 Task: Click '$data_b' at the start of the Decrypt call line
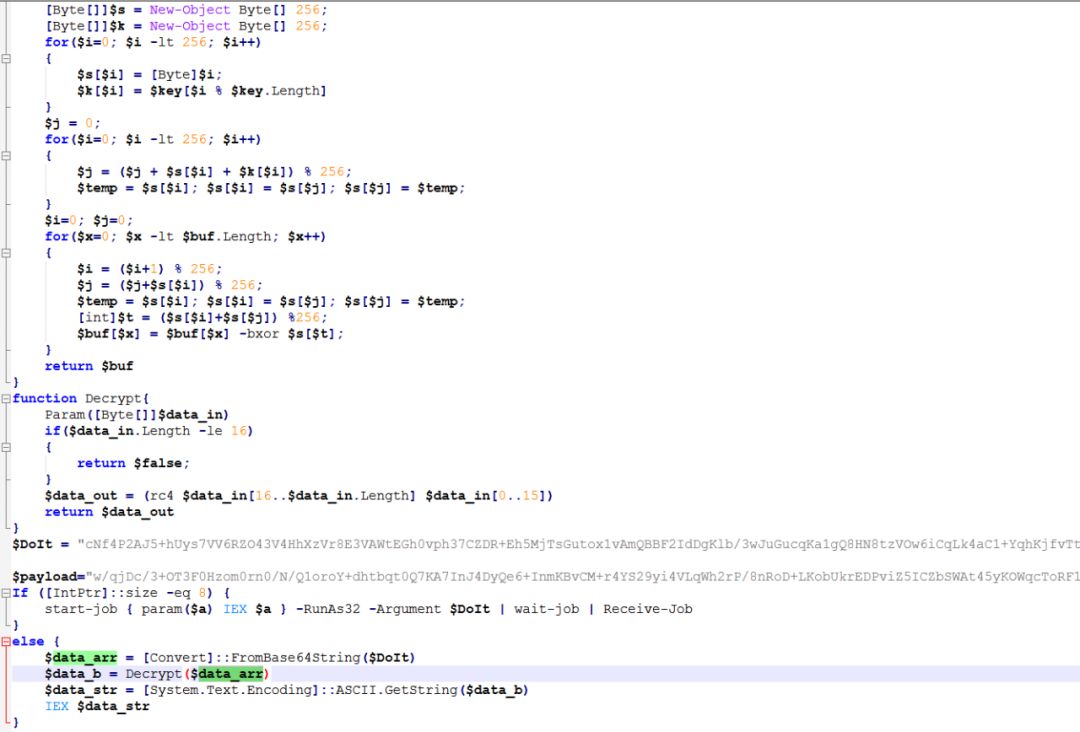72,674
